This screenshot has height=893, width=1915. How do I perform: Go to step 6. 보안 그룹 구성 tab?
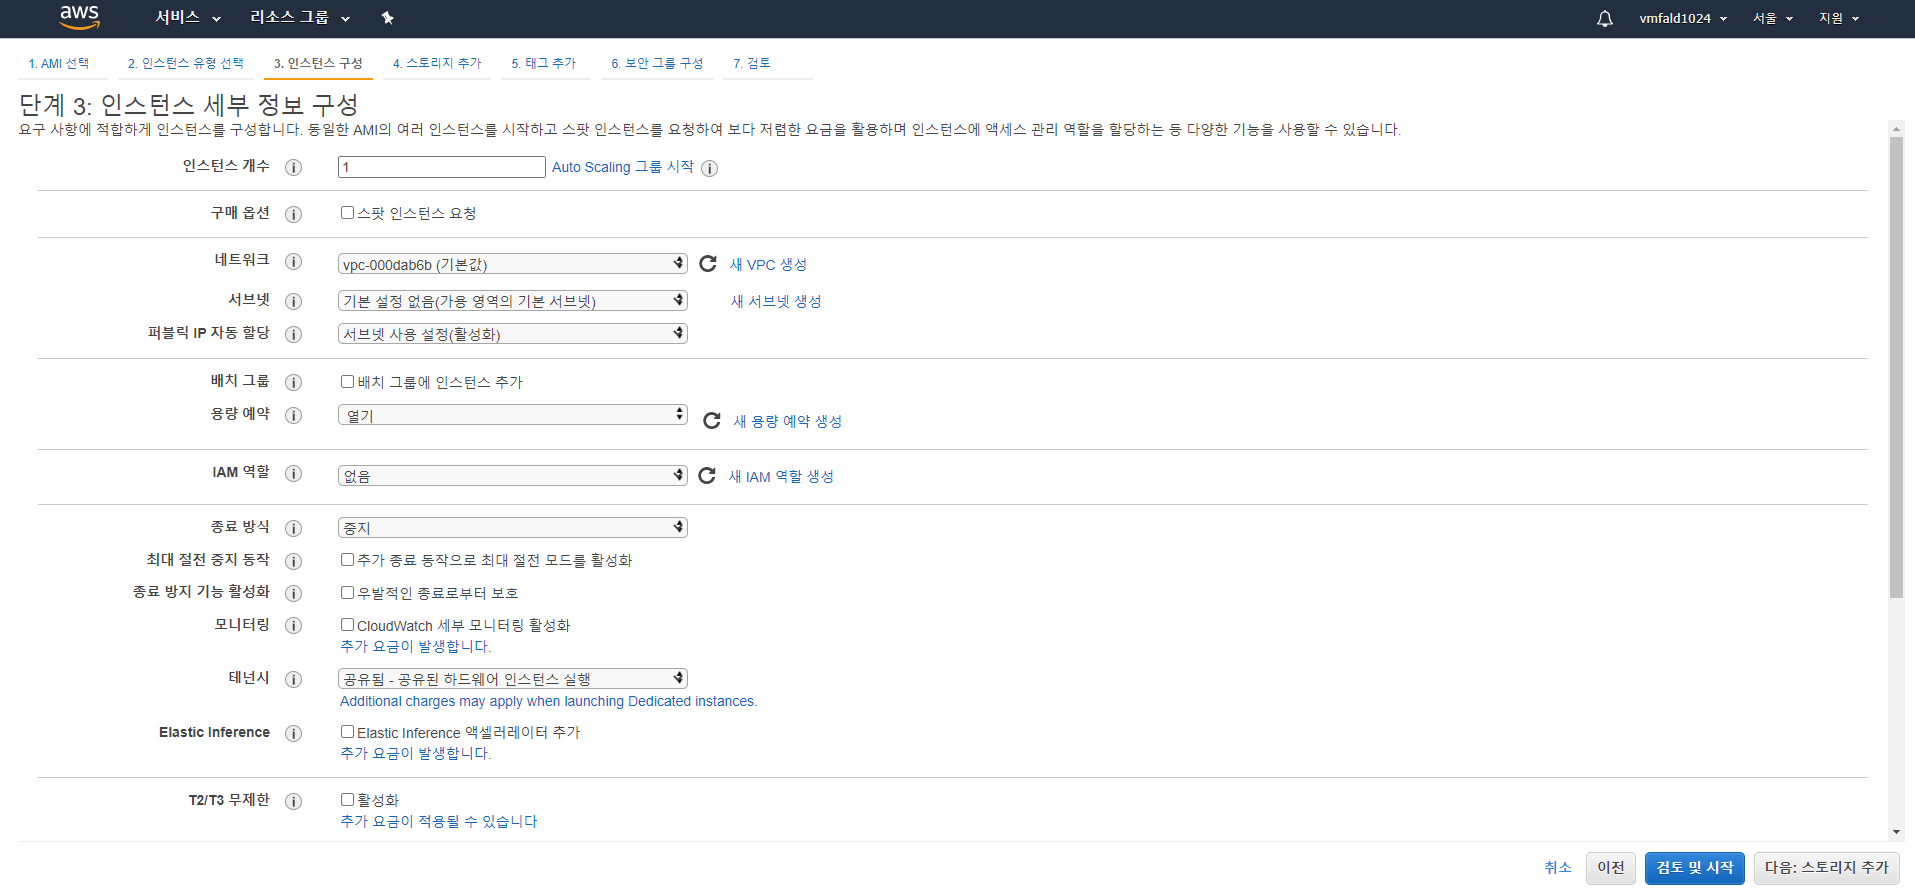657,63
